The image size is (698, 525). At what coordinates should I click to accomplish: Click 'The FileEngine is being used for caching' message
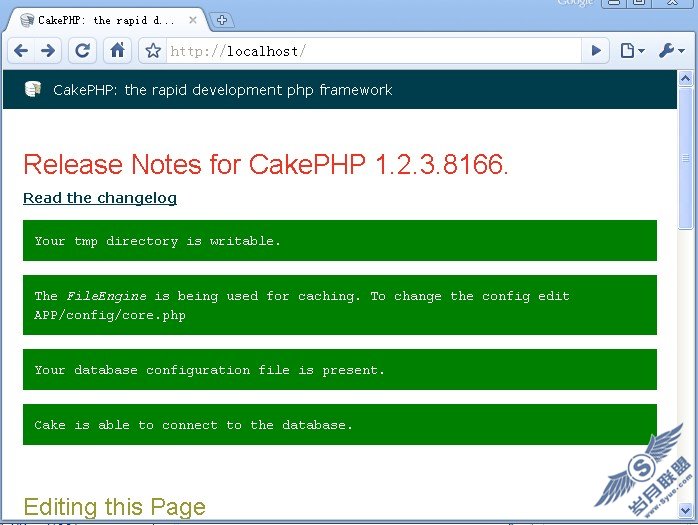[x=340, y=305]
